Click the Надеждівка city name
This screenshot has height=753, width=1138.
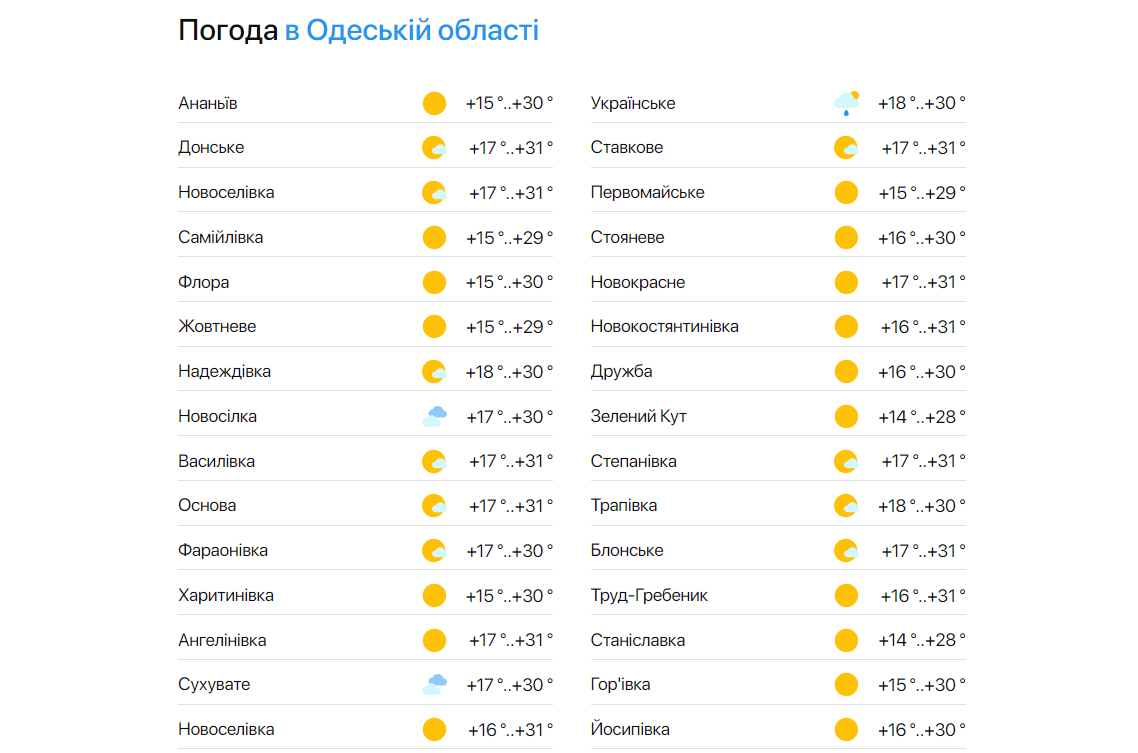pyautogui.click(x=222, y=371)
